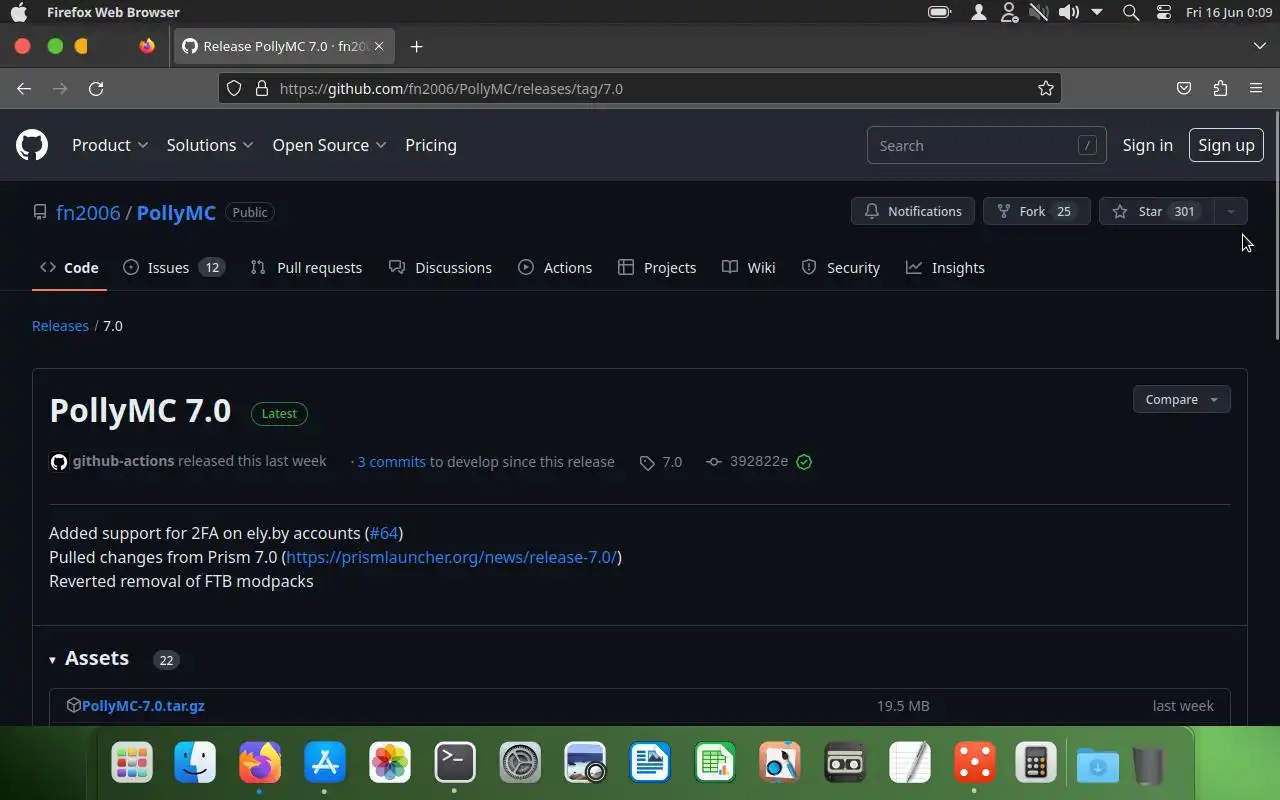Open the Compare dropdown button

(1181, 399)
